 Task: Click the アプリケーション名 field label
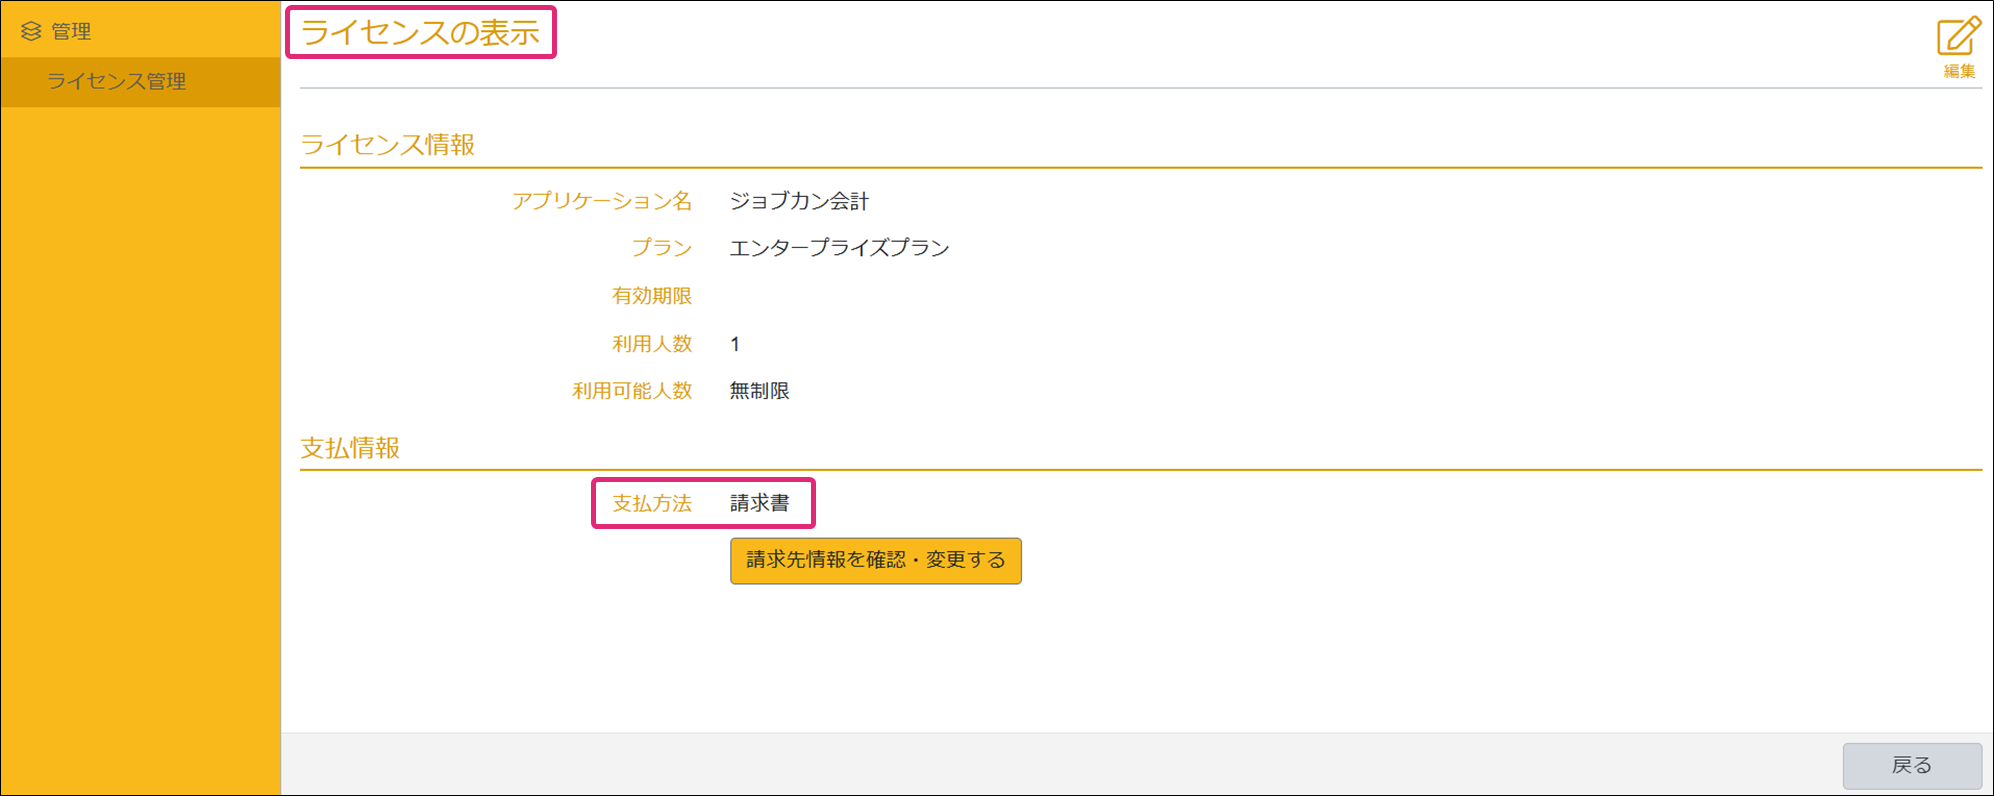(601, 201)
